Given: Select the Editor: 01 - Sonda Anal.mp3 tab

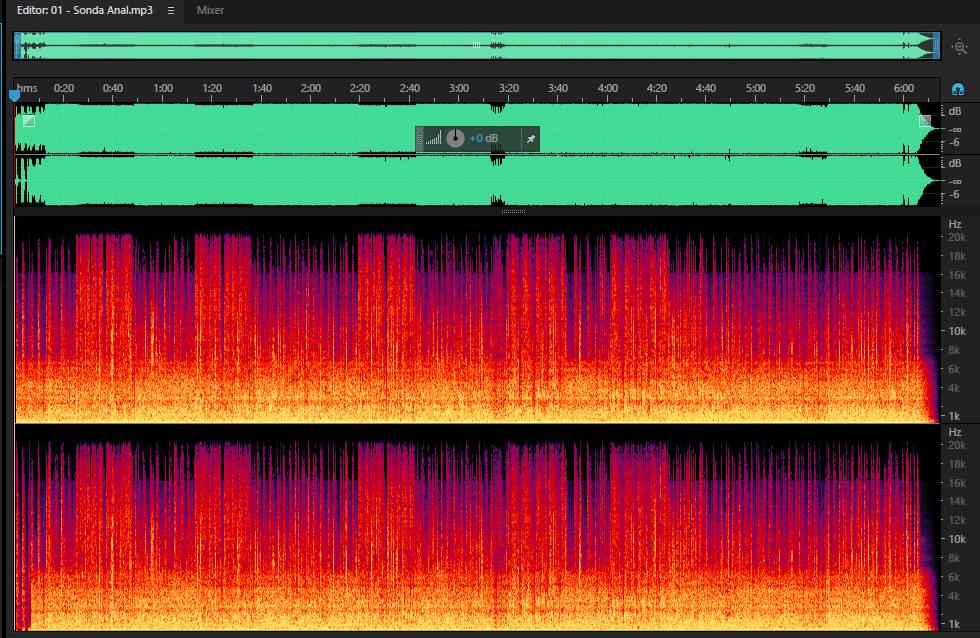Looking at the screenshot, I should [x=85, y=11].
